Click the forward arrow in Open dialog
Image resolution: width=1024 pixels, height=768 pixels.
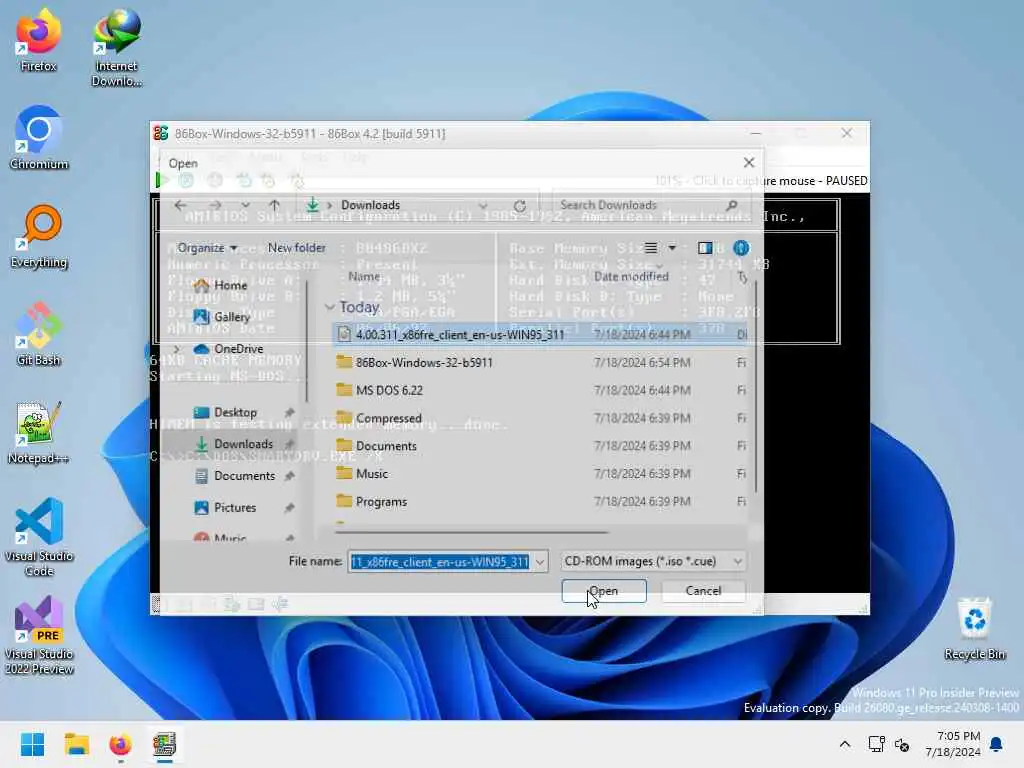pos(215,205)
